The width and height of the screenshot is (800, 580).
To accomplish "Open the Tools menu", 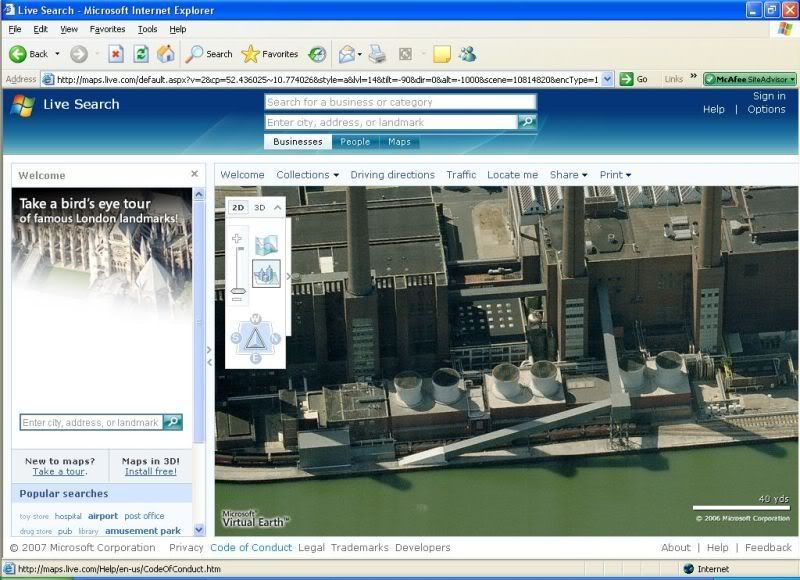I will click(147, 29).
